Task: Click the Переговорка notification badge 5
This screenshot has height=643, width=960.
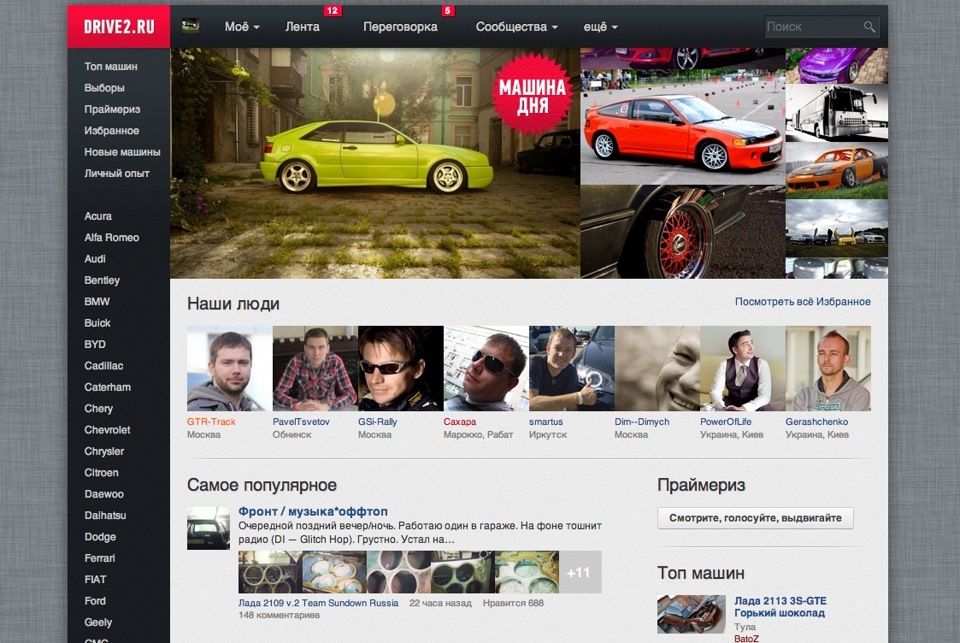Action: tap(448, 10)
